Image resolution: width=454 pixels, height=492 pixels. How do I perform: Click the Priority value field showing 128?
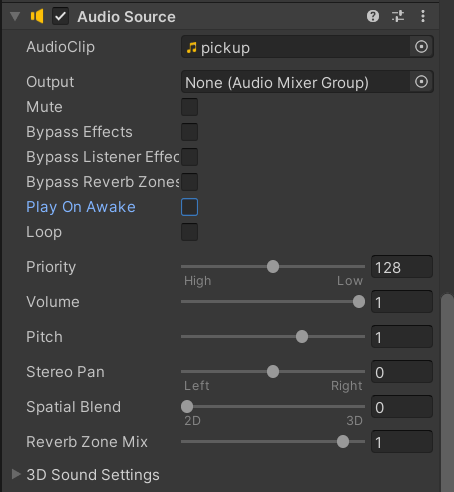click(x=402, y=267)
